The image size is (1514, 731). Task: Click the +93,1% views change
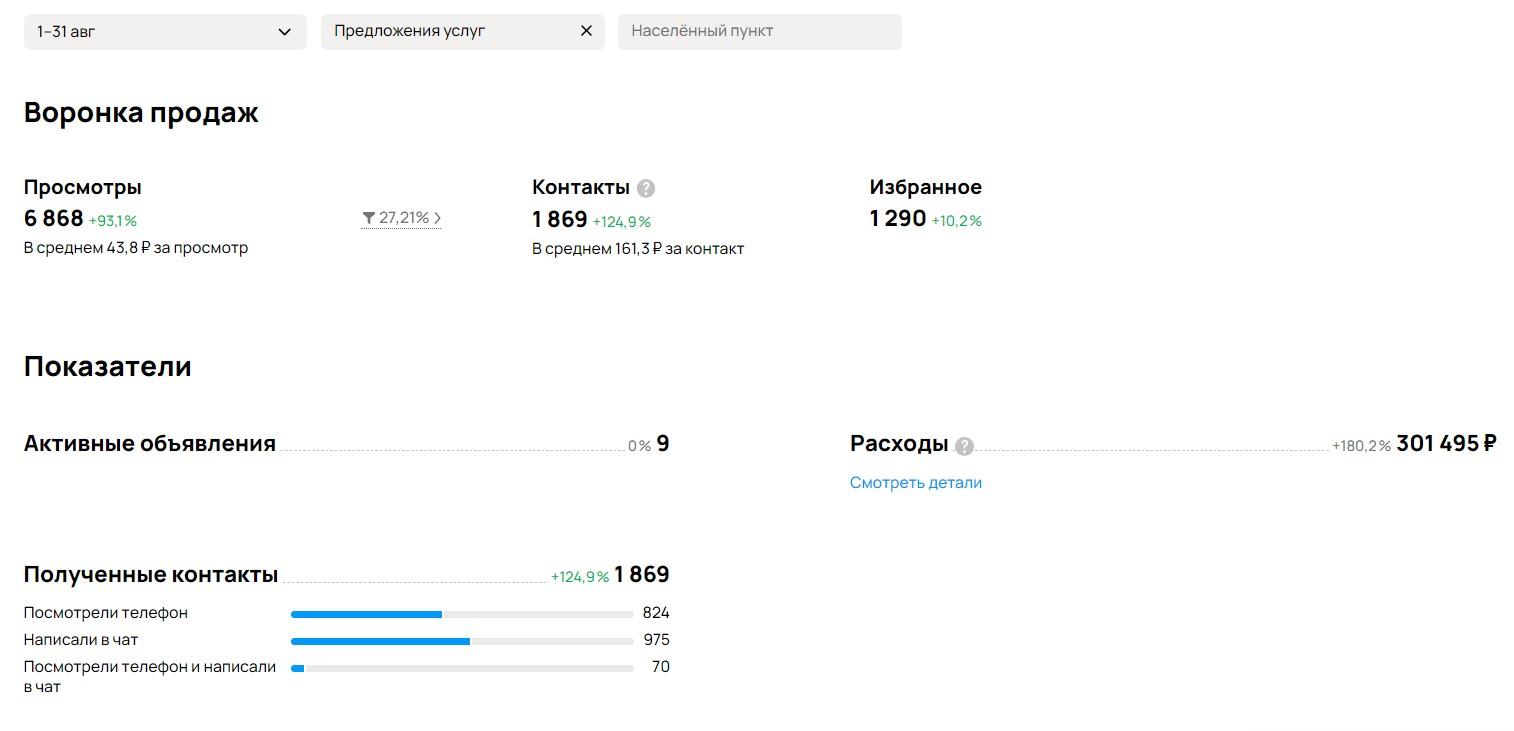113,221
